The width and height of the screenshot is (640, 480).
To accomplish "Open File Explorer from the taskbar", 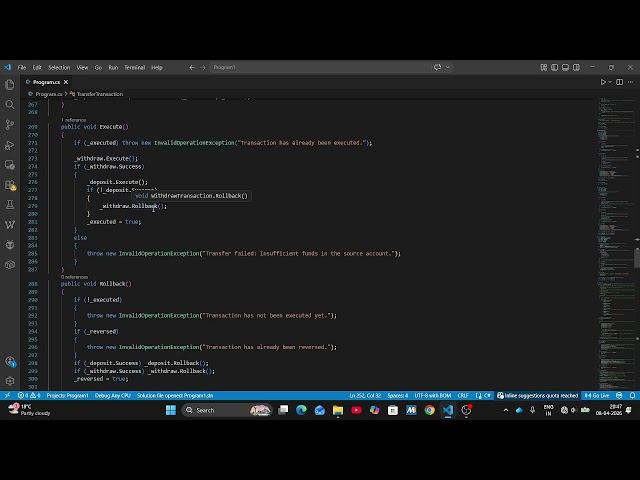I will tap(338, 410).
